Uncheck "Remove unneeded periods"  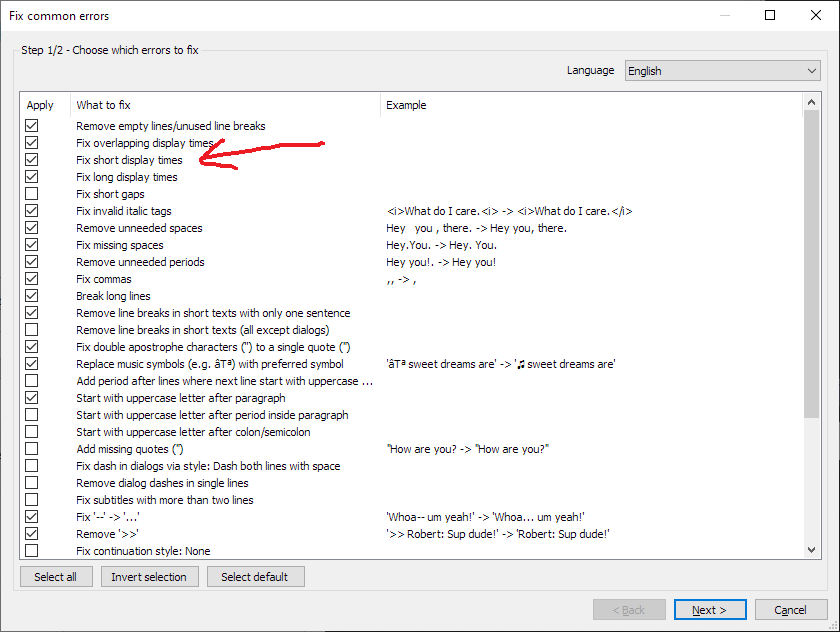pos(31,262)
